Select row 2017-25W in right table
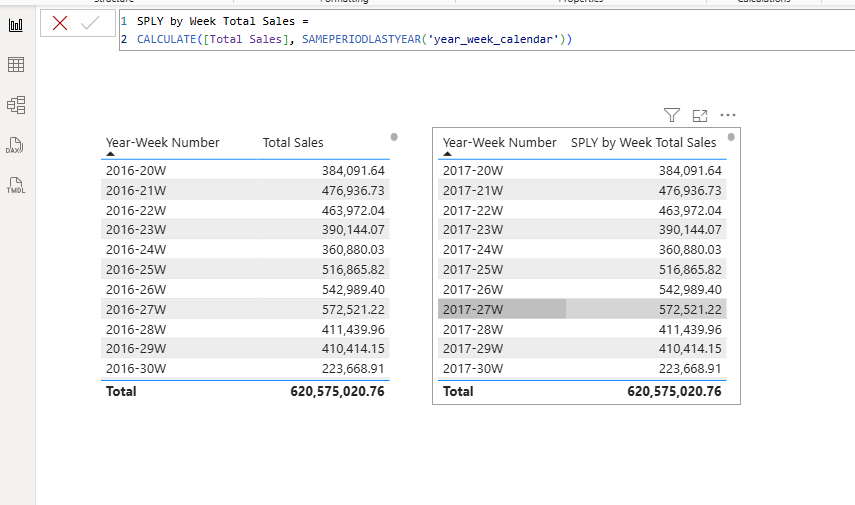This screenshot has width=855, height=505. click(582, 269)
